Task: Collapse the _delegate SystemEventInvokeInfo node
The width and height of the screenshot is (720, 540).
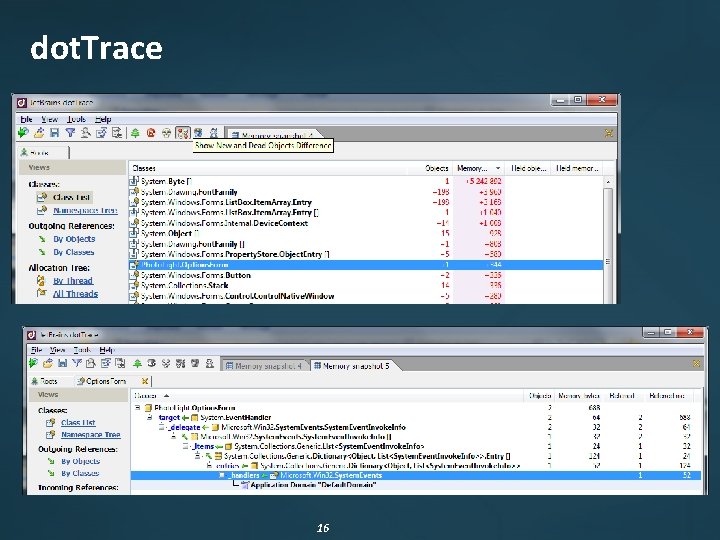Action: (161, 427)
